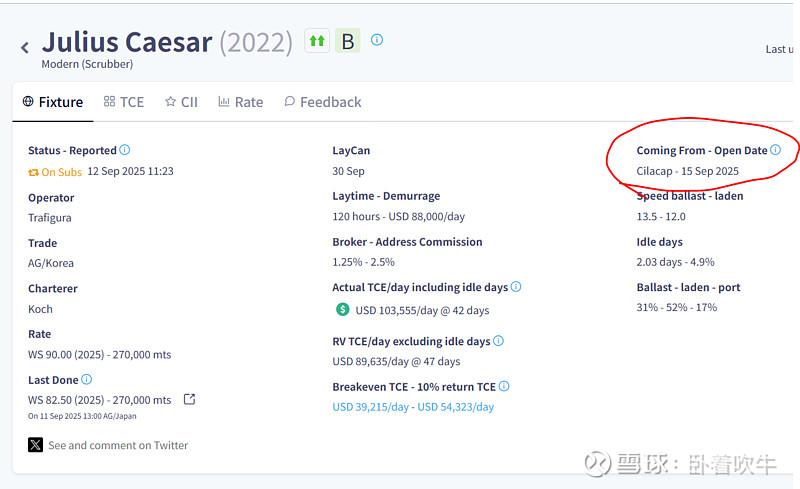800x489 pixels.
Task: Click the speed value 13.5 - 12.0
Action: click(x=661, y=216)
